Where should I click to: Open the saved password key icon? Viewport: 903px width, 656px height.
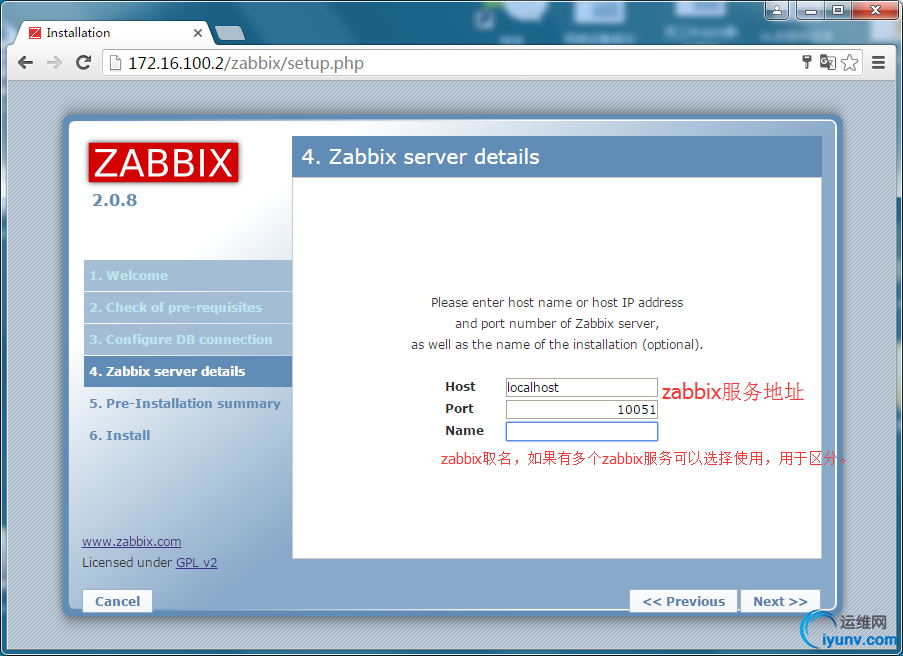click(x=807, y=62)
